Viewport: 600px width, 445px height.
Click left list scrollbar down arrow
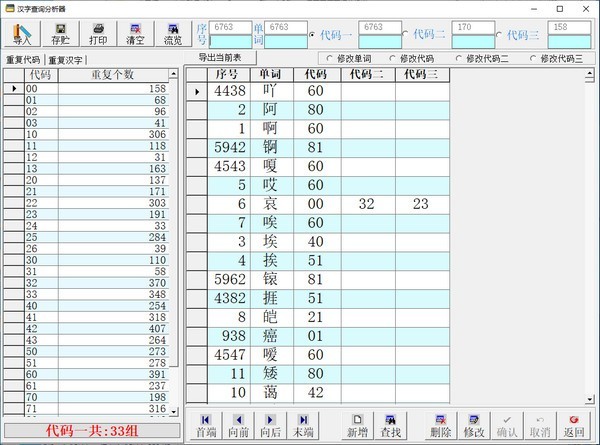(174, 412)
